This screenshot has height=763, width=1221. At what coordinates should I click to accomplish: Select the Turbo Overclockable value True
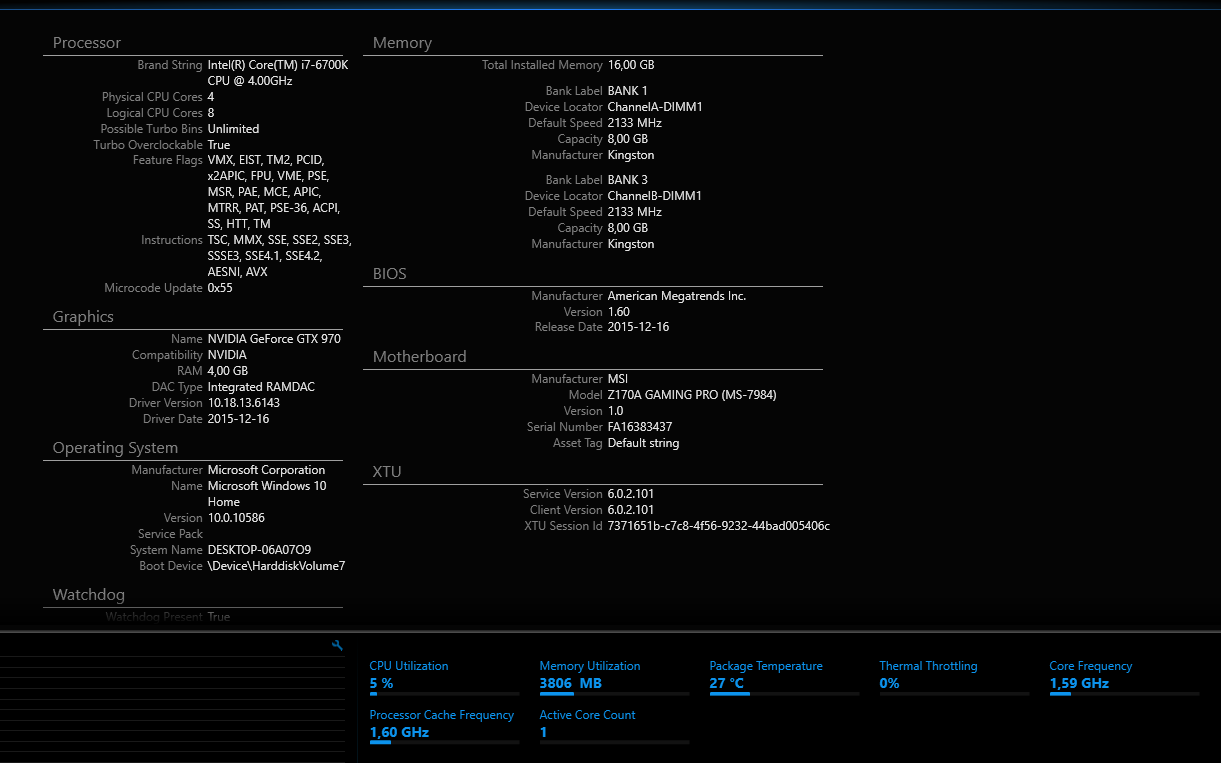click(219, 145)
